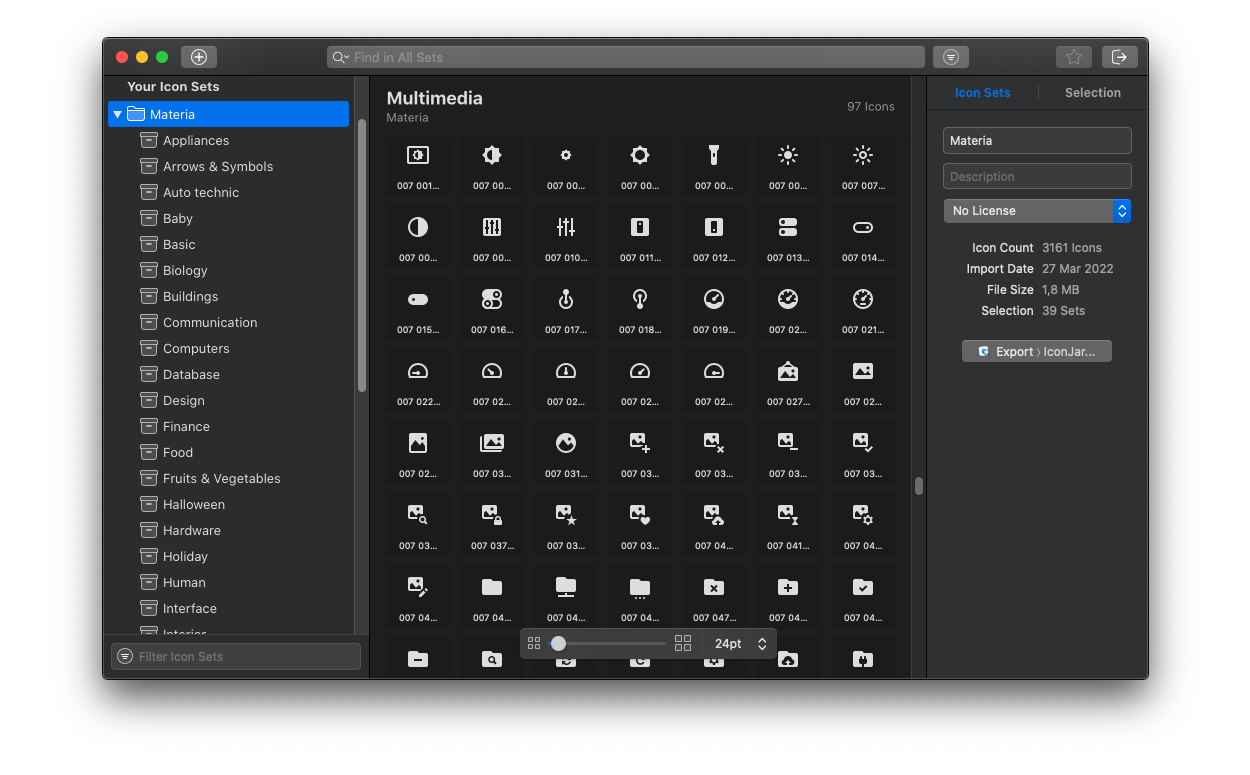Click the add icon set plus button
This screenshot has height=775, width=1250.
(x=199, y=57)
